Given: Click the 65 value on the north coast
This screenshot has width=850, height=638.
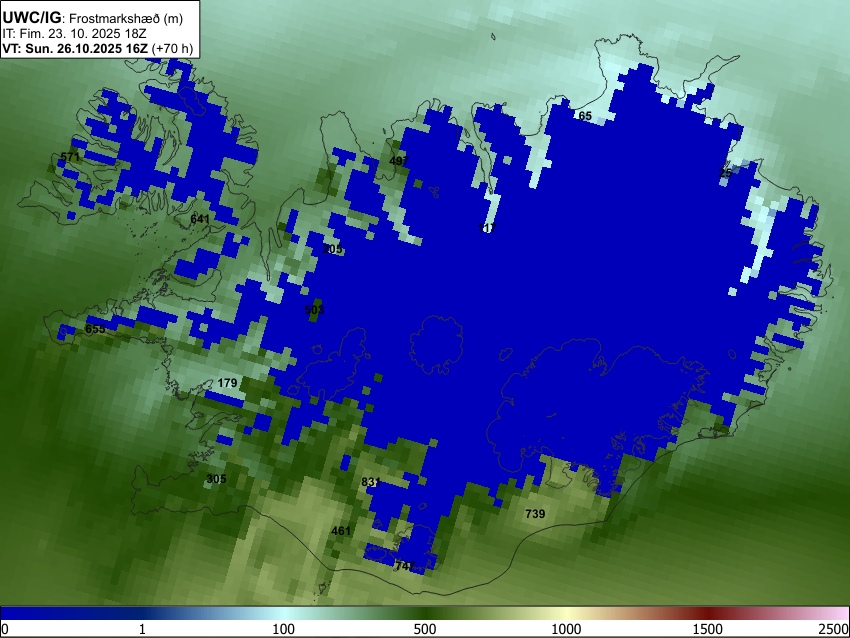Looking at the screenshot, I should point(585,116).
